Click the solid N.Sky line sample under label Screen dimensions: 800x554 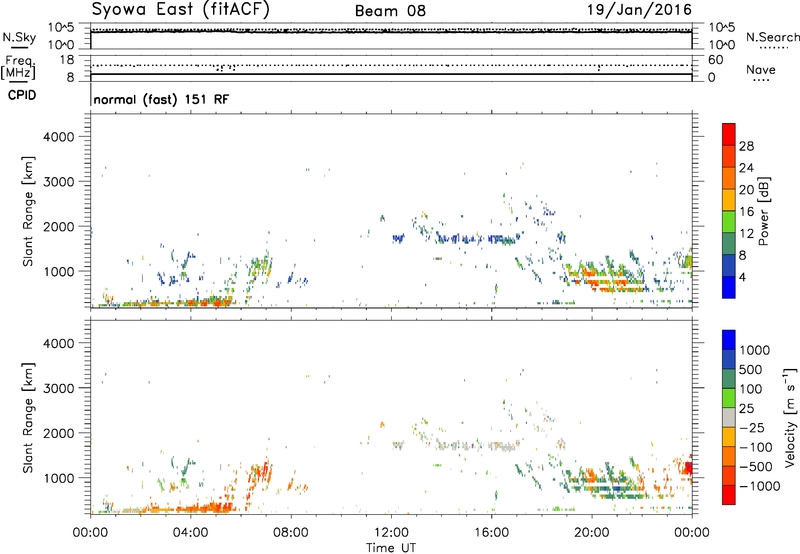point(19,48)
